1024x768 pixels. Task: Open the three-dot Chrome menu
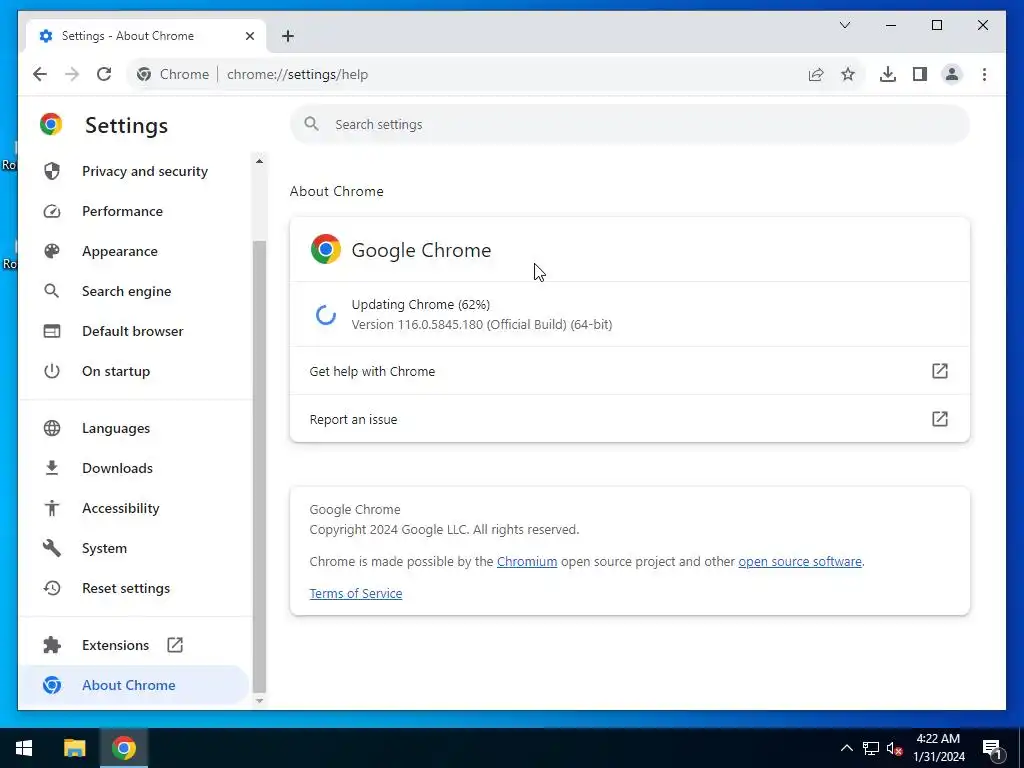pyautogui.click(x=984, y=74)
